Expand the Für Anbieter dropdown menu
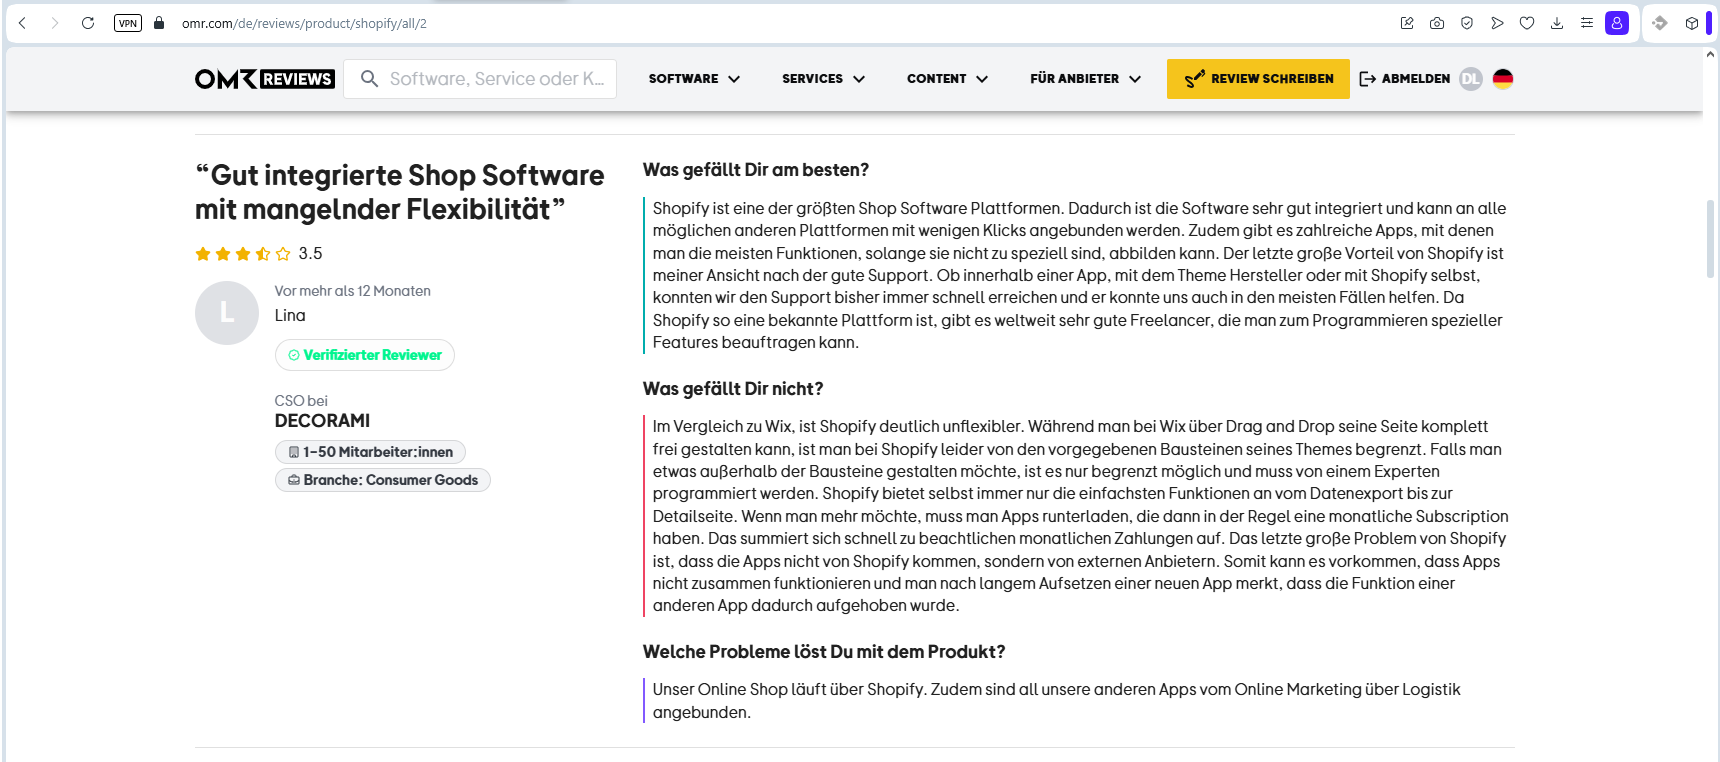 1085,79
